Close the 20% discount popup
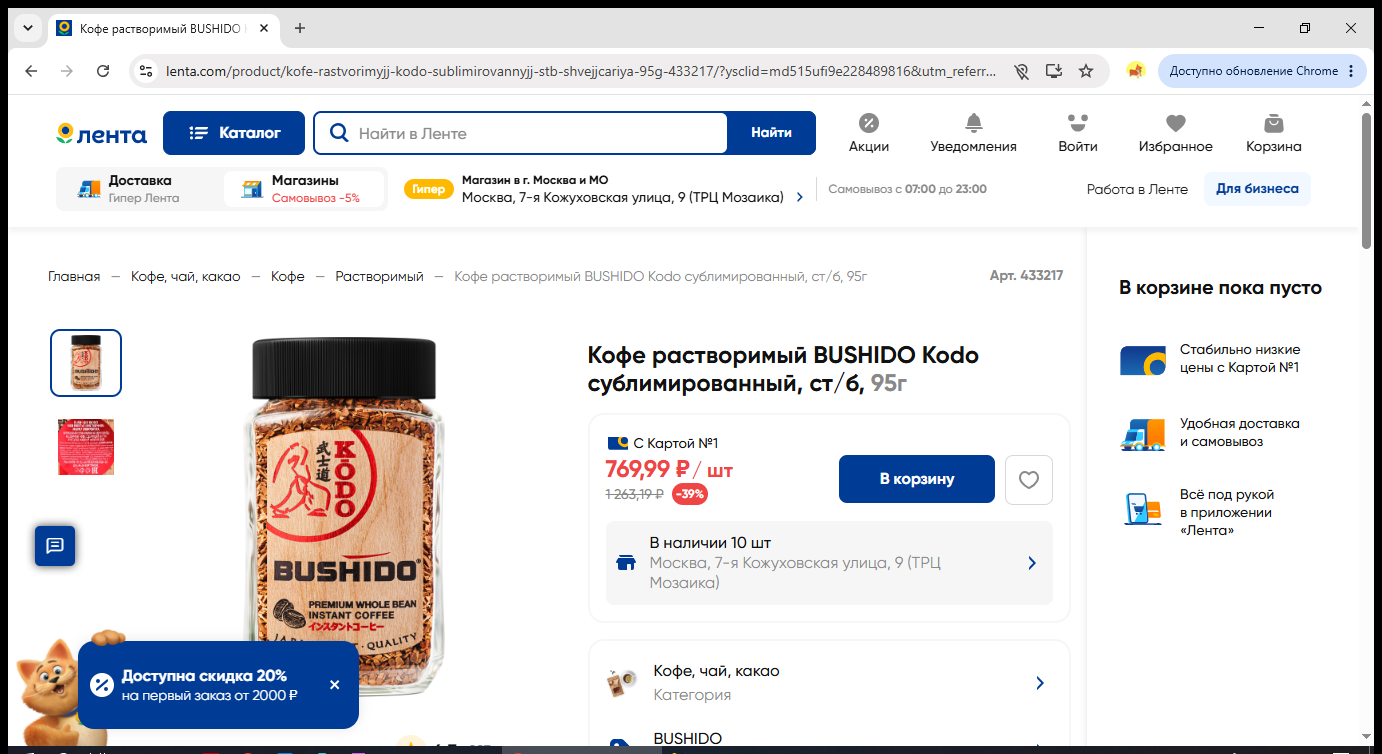 (x=335, y=685)
